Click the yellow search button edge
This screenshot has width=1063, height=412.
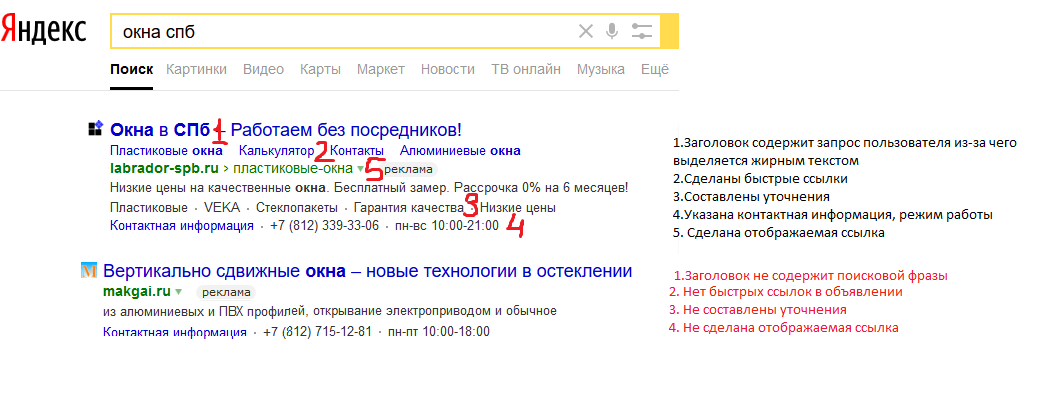(670, 31)
